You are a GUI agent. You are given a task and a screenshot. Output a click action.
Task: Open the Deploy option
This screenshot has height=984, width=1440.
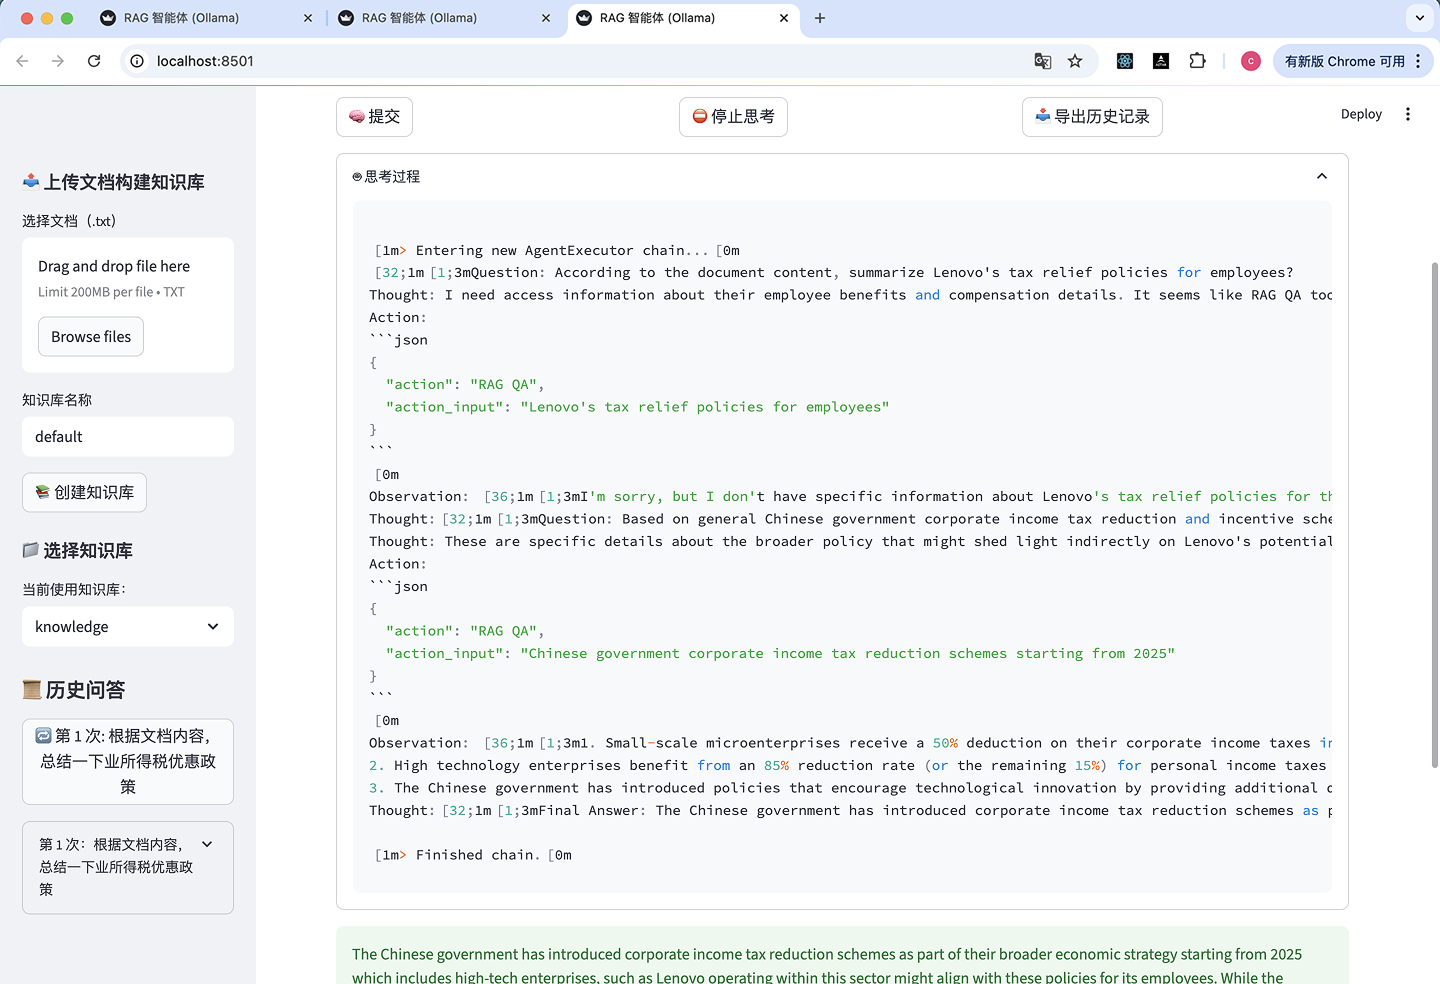click(1361, 114)
